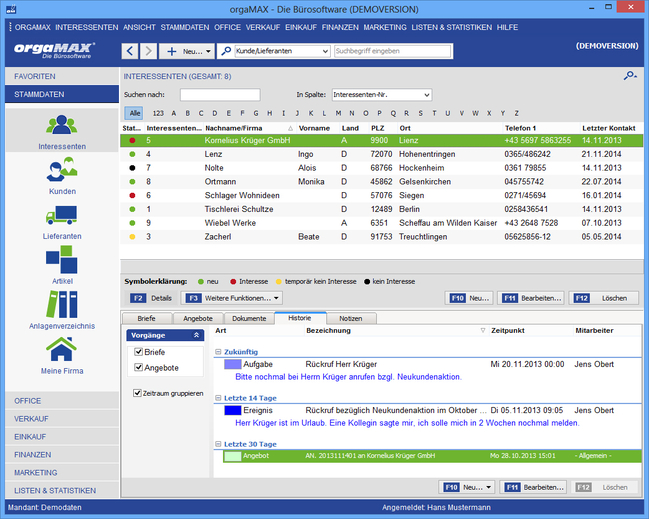
Task: Toggle the Briefe checkbox
Action: tap(138, 352)
